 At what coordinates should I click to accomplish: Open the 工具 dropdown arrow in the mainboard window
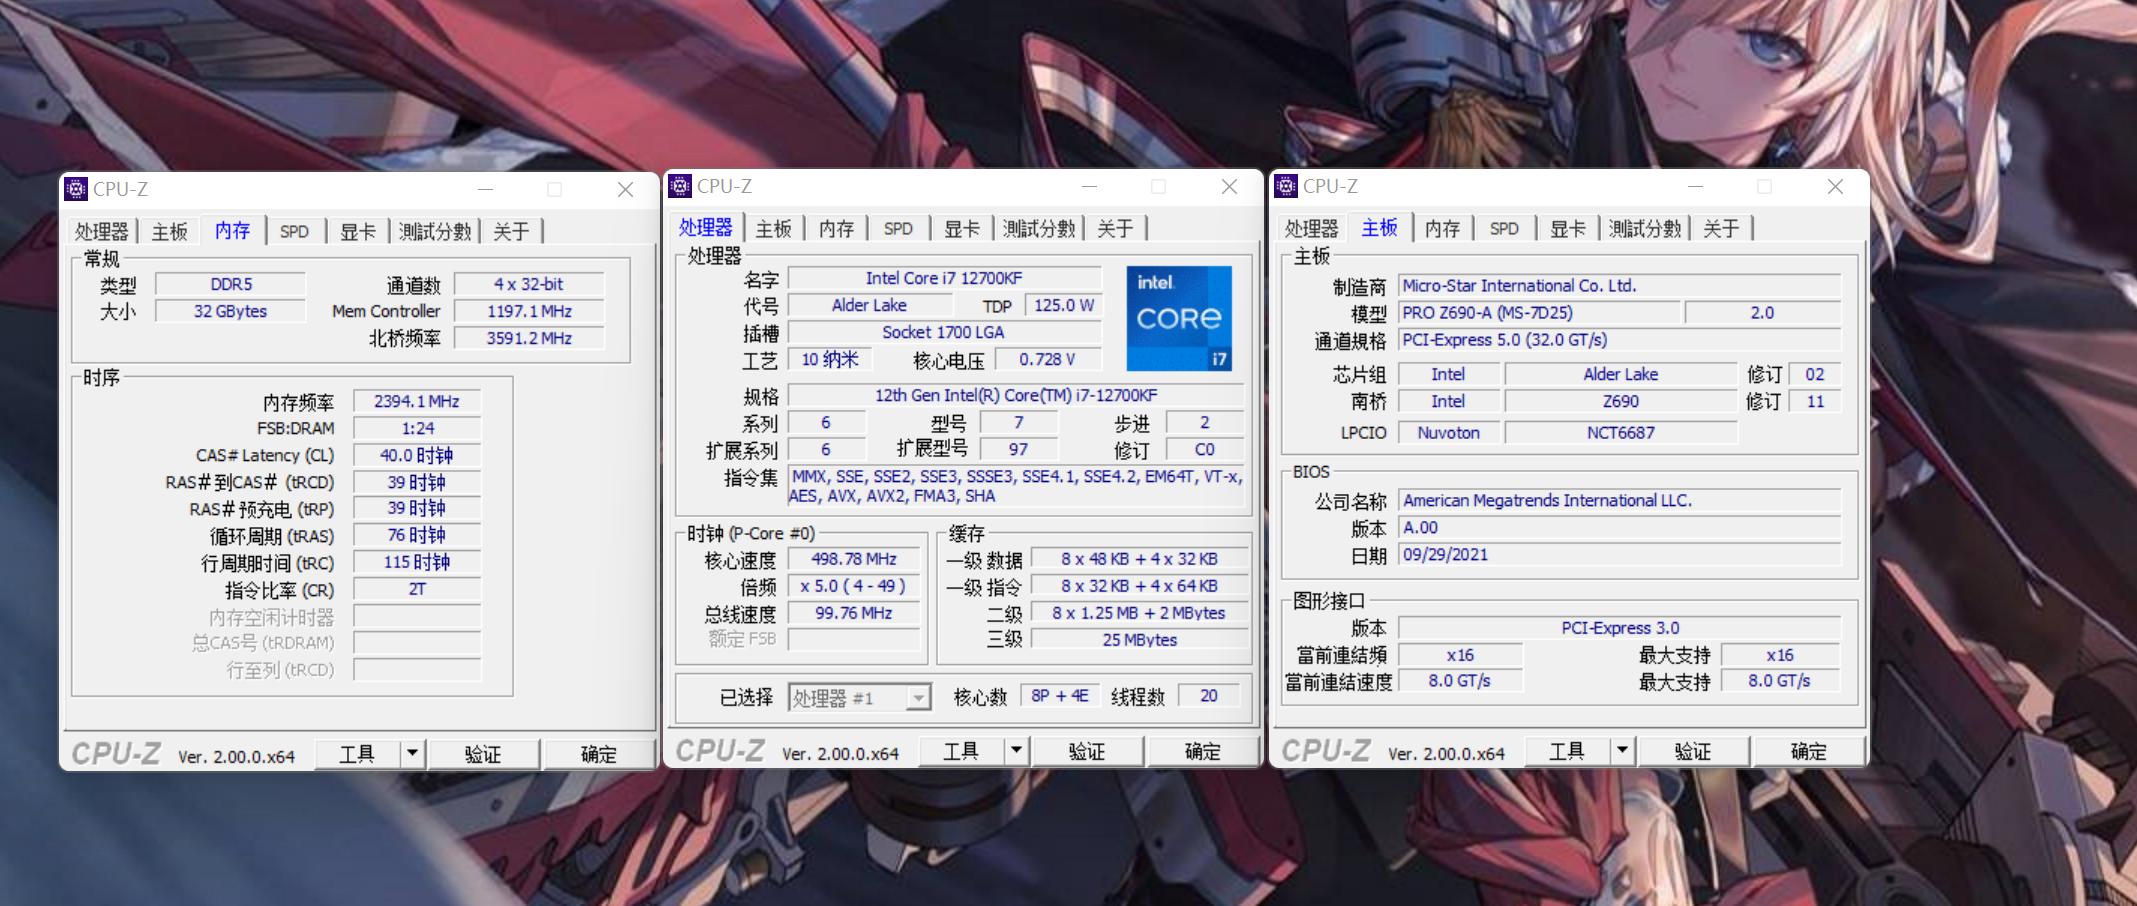(1622, 750)
